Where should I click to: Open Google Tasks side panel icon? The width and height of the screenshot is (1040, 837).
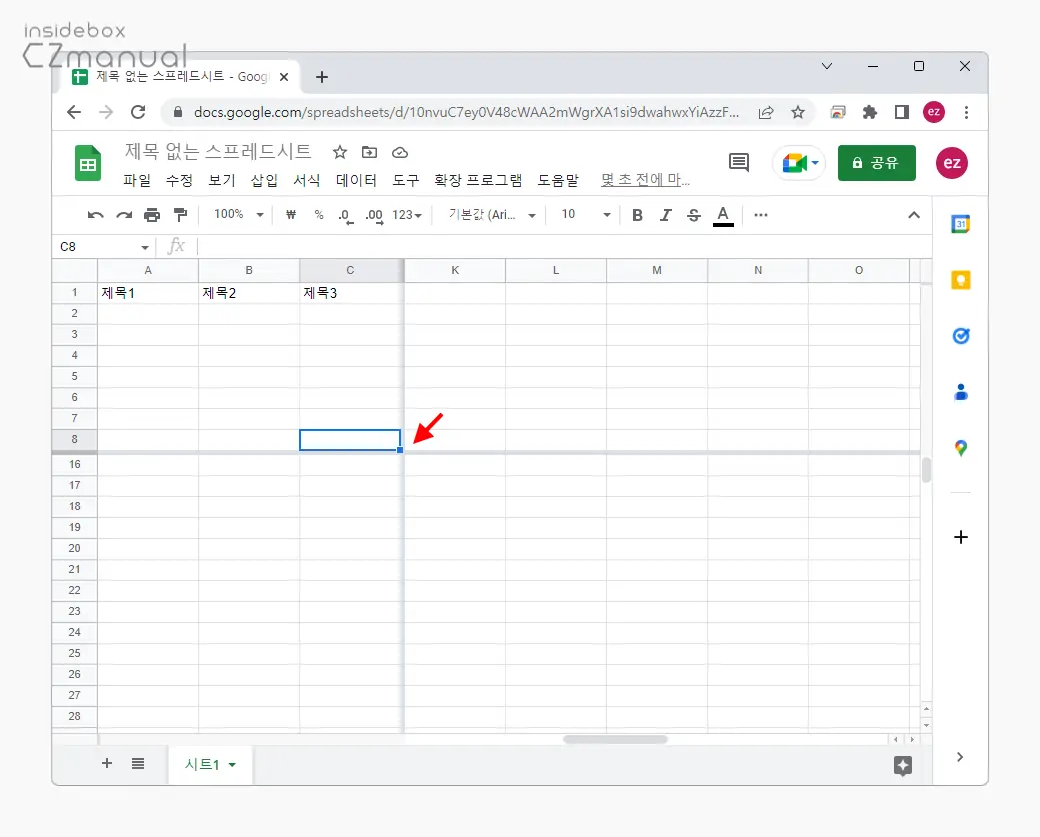click(x=960, y=336)
